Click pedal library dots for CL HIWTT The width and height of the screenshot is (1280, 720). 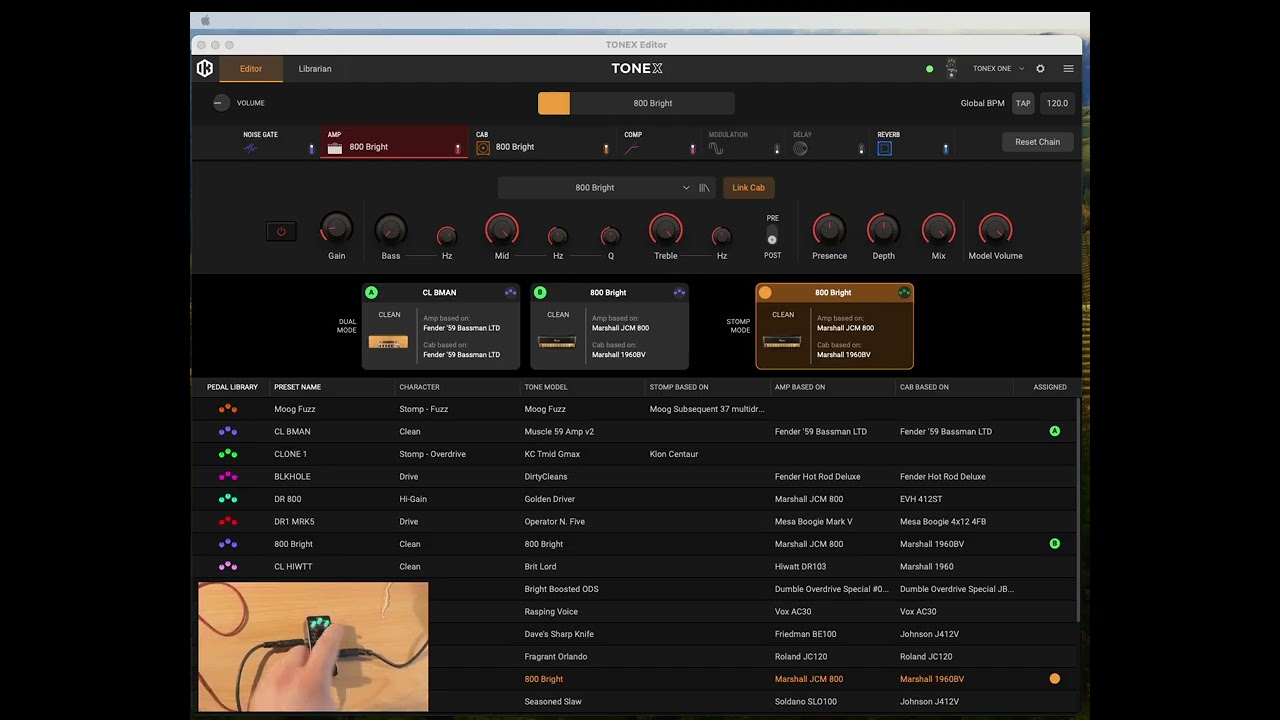point(228,566)
